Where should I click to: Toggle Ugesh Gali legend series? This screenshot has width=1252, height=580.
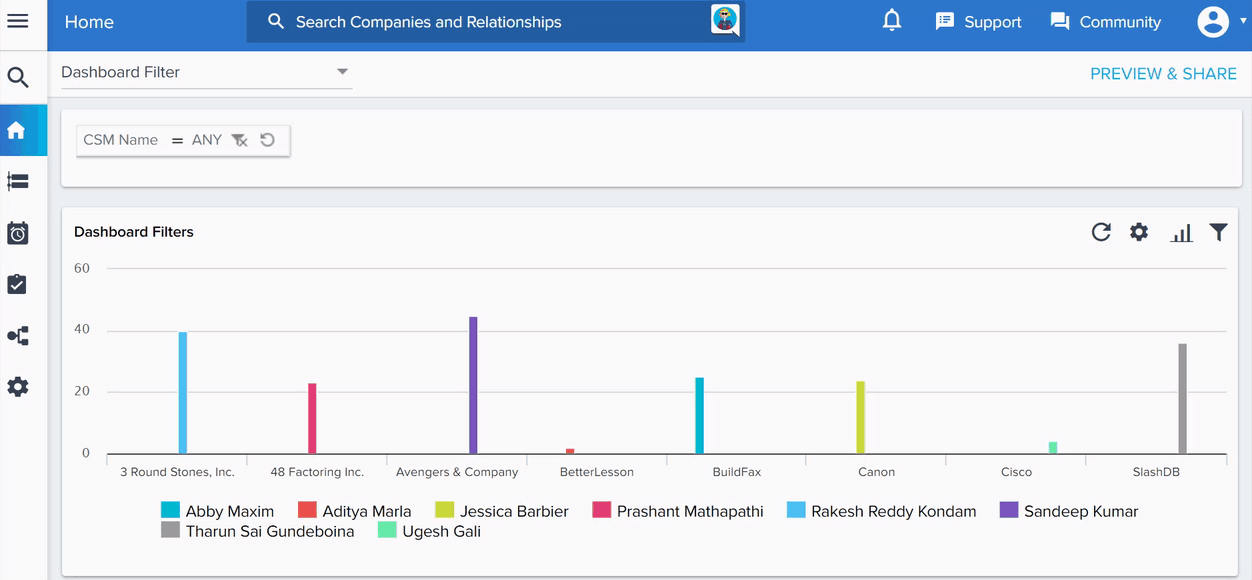pos(430,531)
